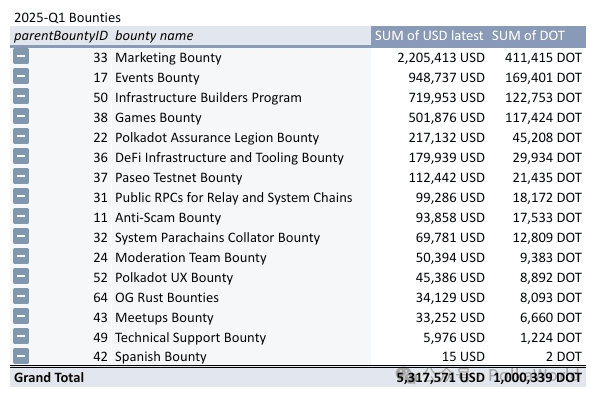Collapse the Events Bounty group
599x399 pixels.
(21, 76)
